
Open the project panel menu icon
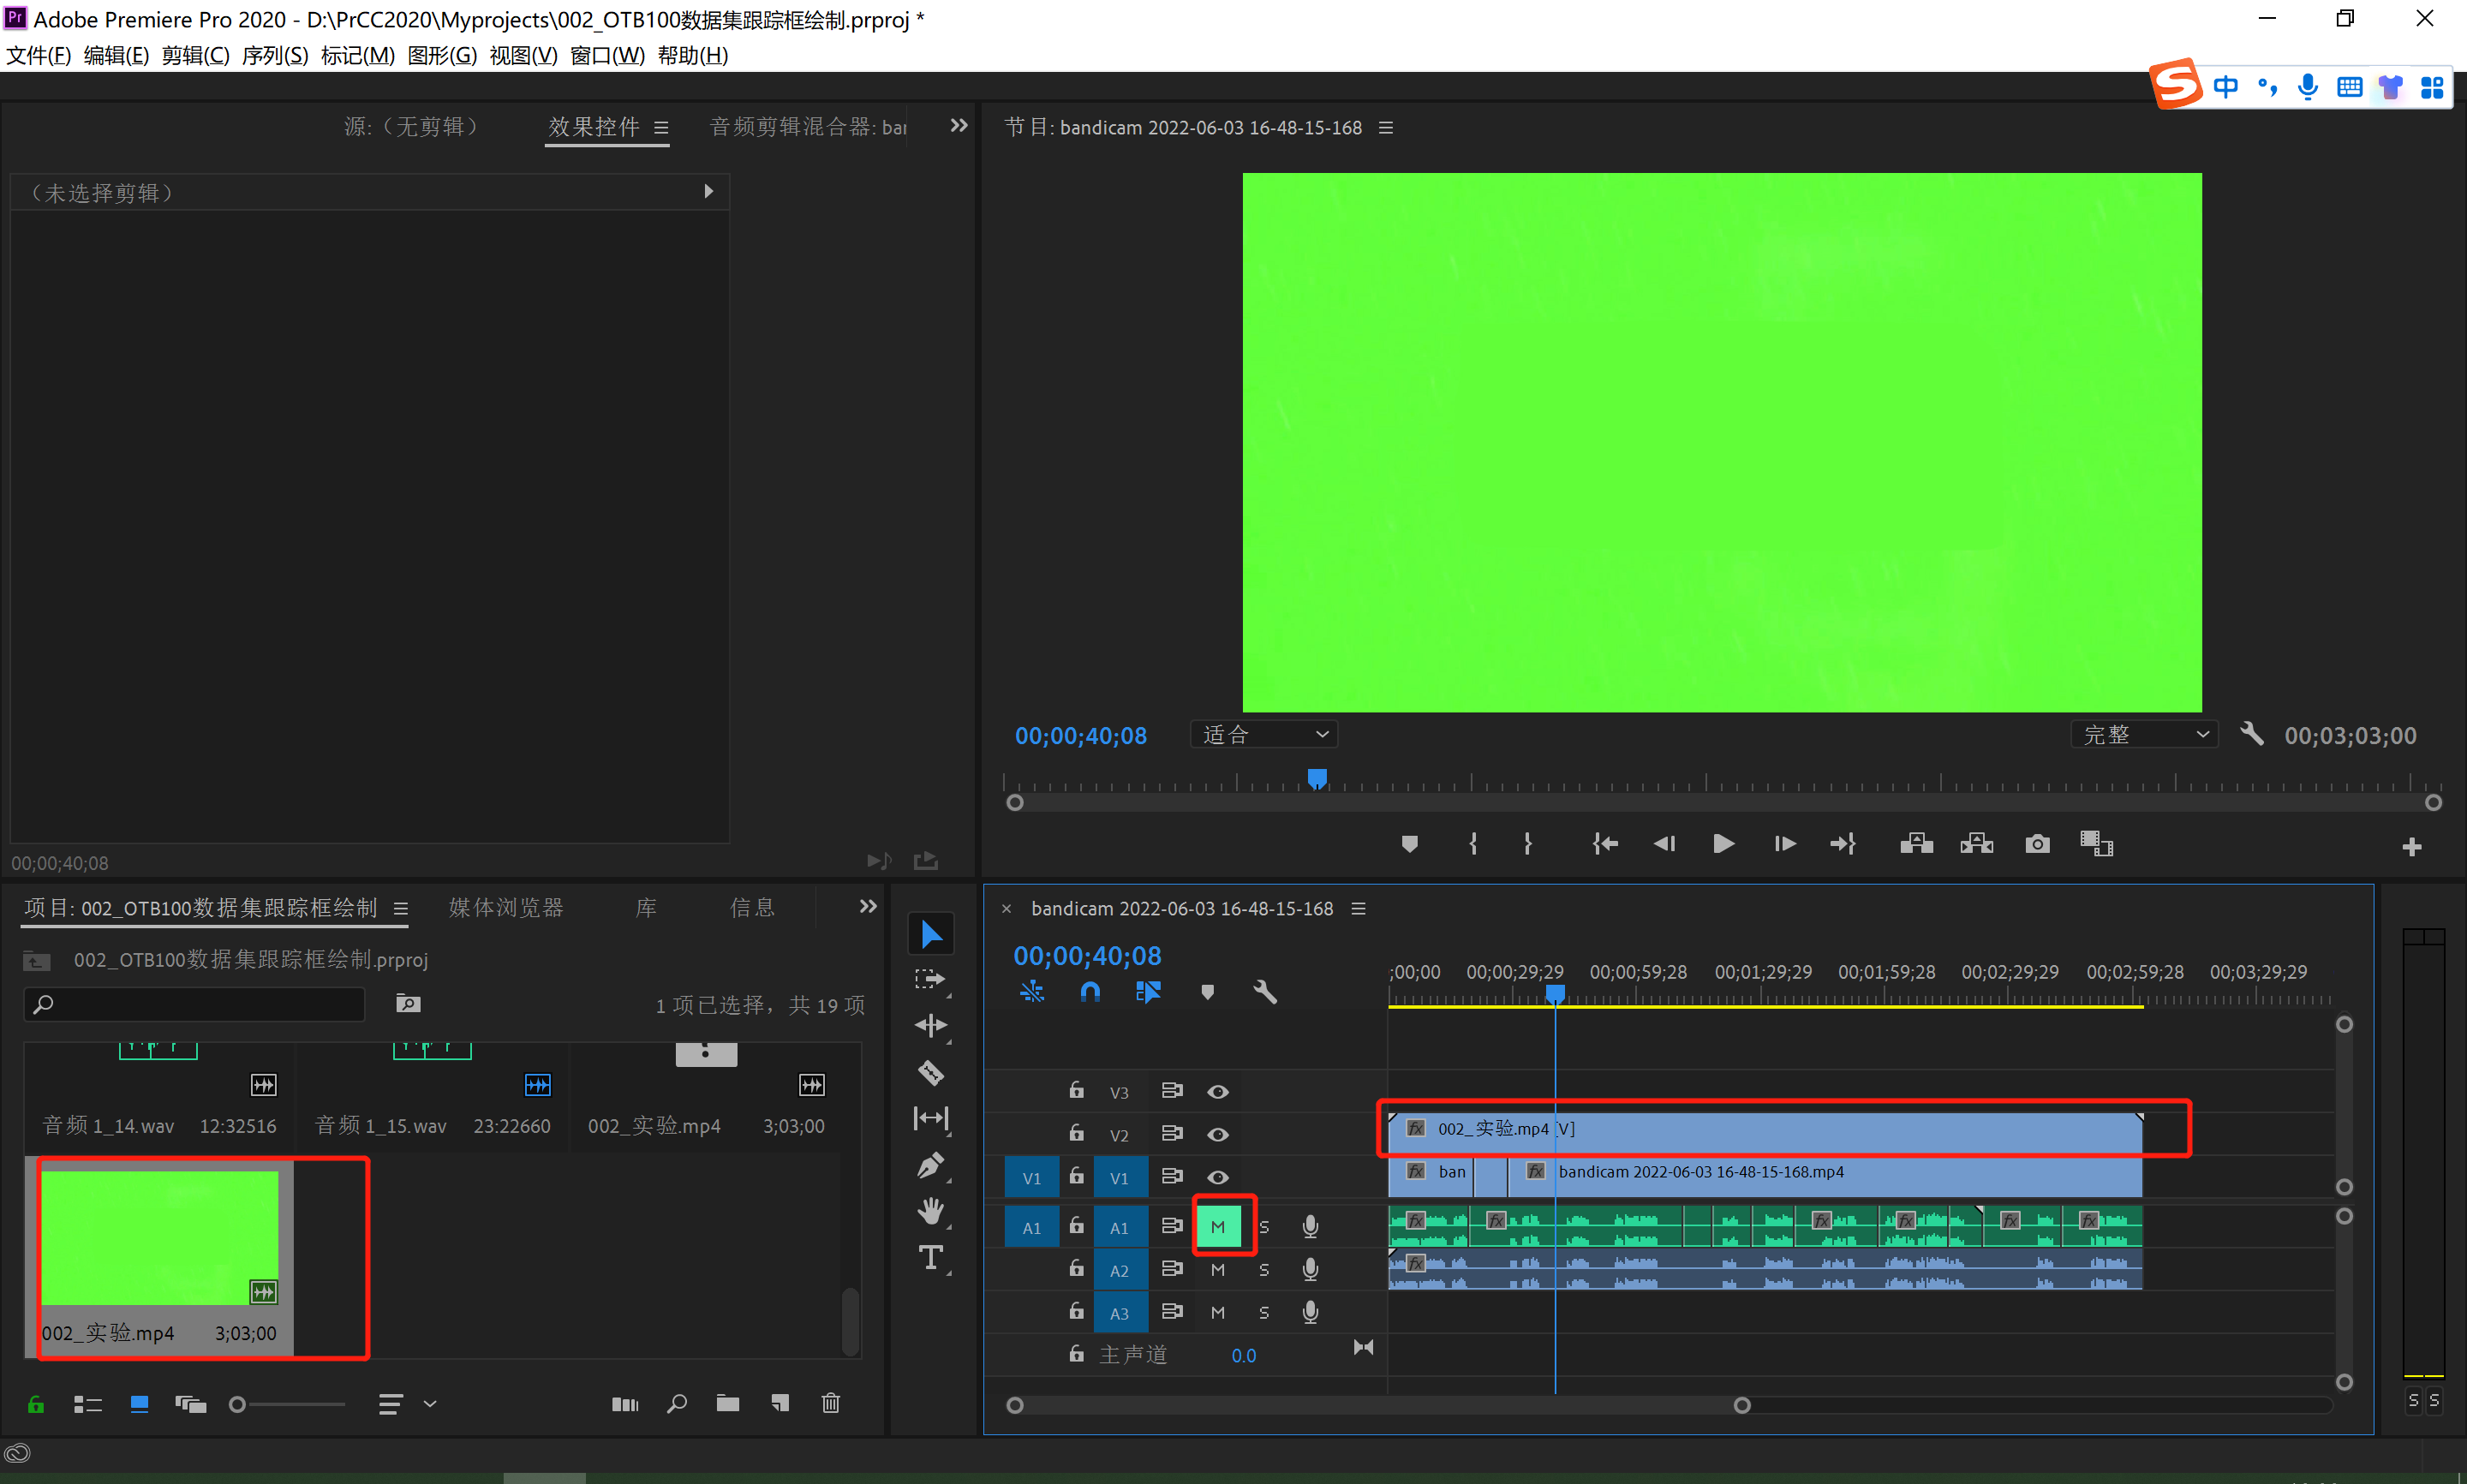(401, 909)
